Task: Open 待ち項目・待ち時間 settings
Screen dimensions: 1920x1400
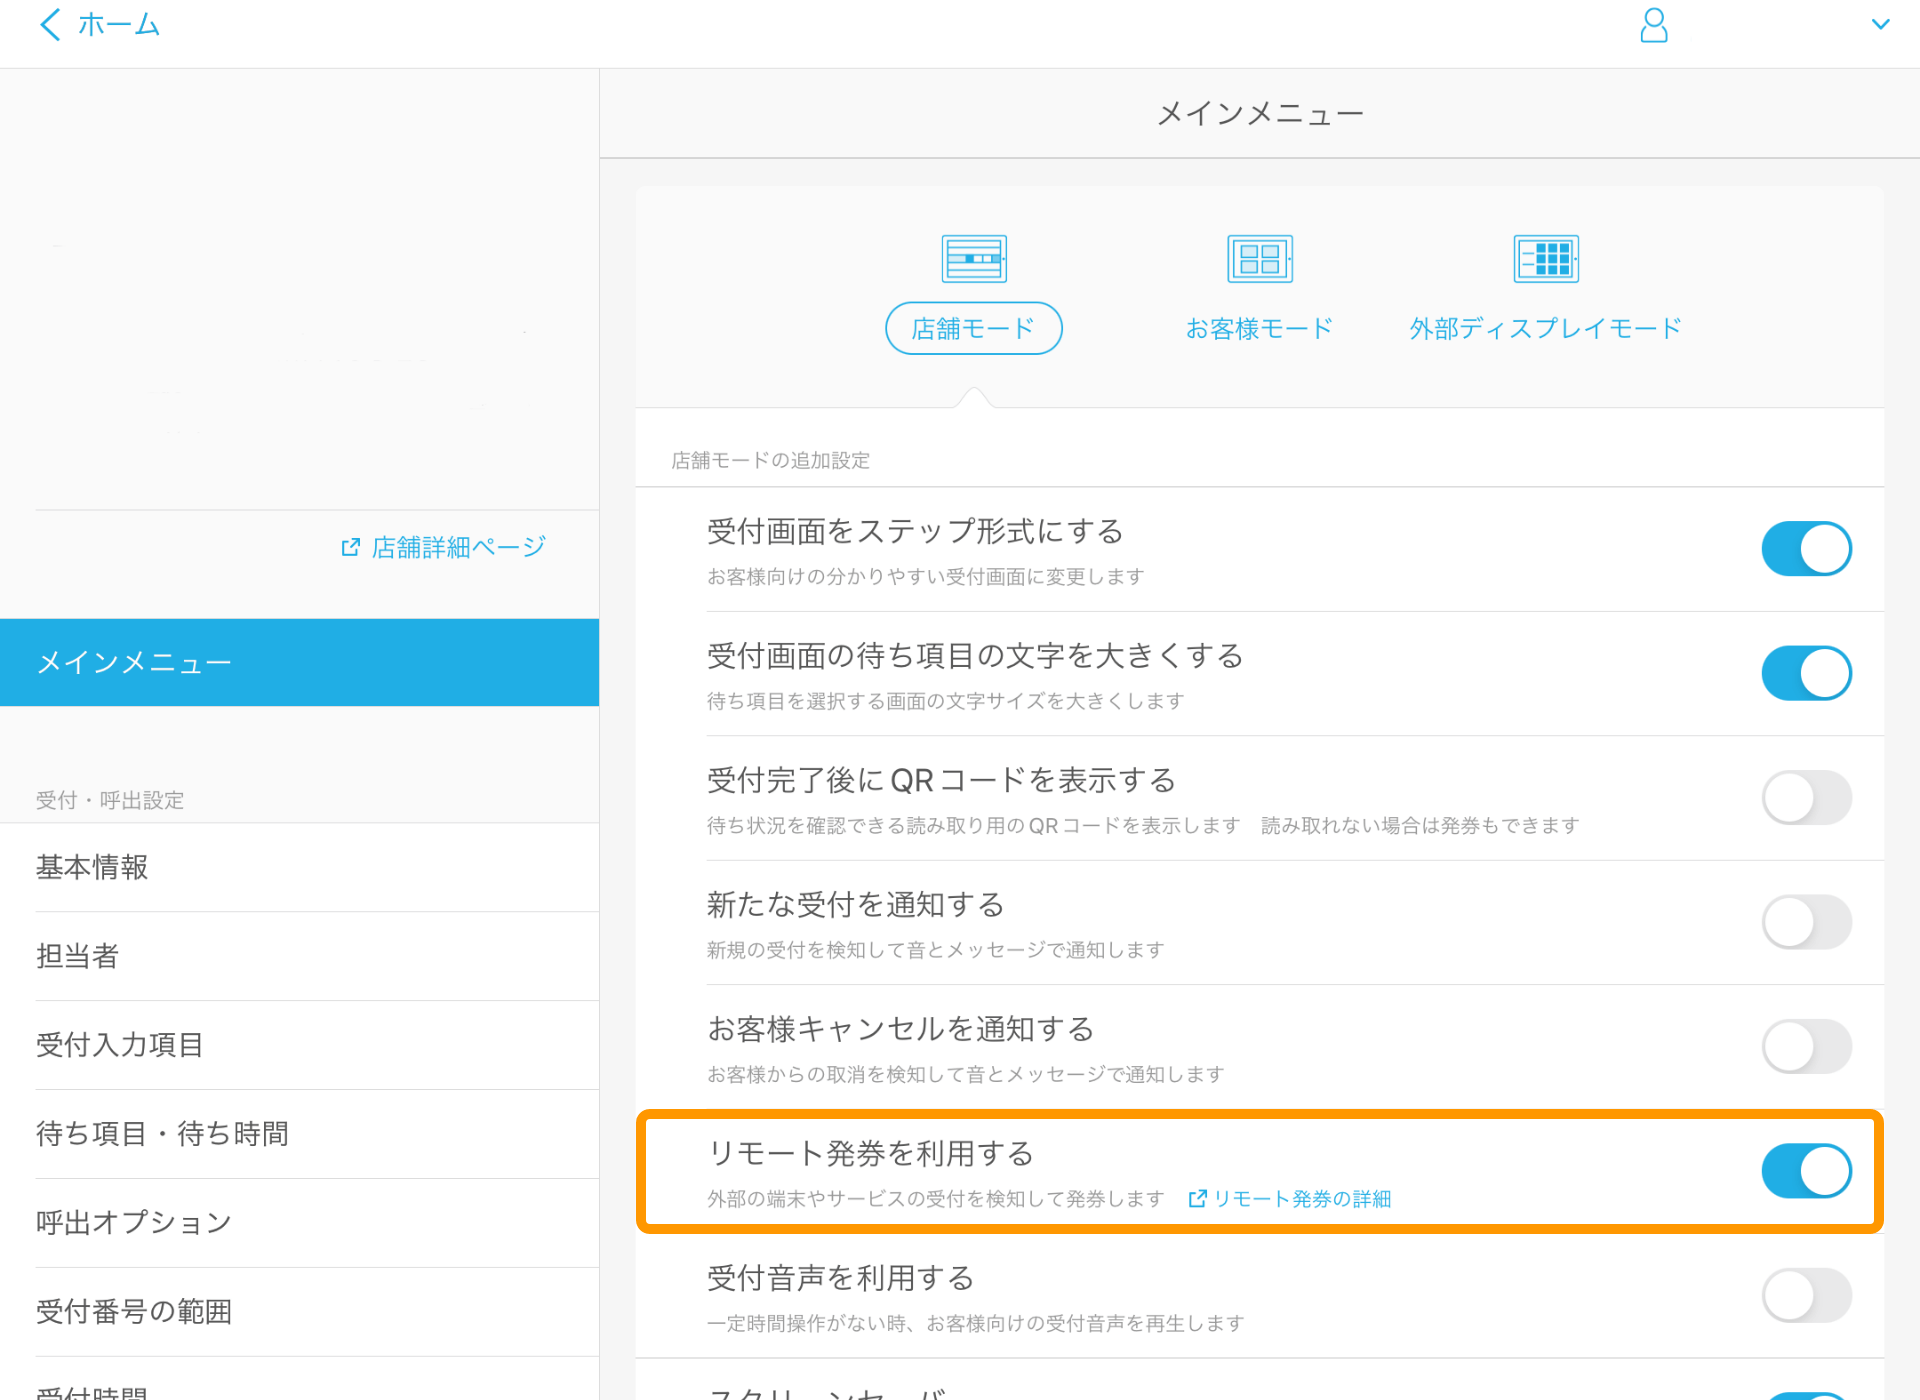Action: 299,1134
